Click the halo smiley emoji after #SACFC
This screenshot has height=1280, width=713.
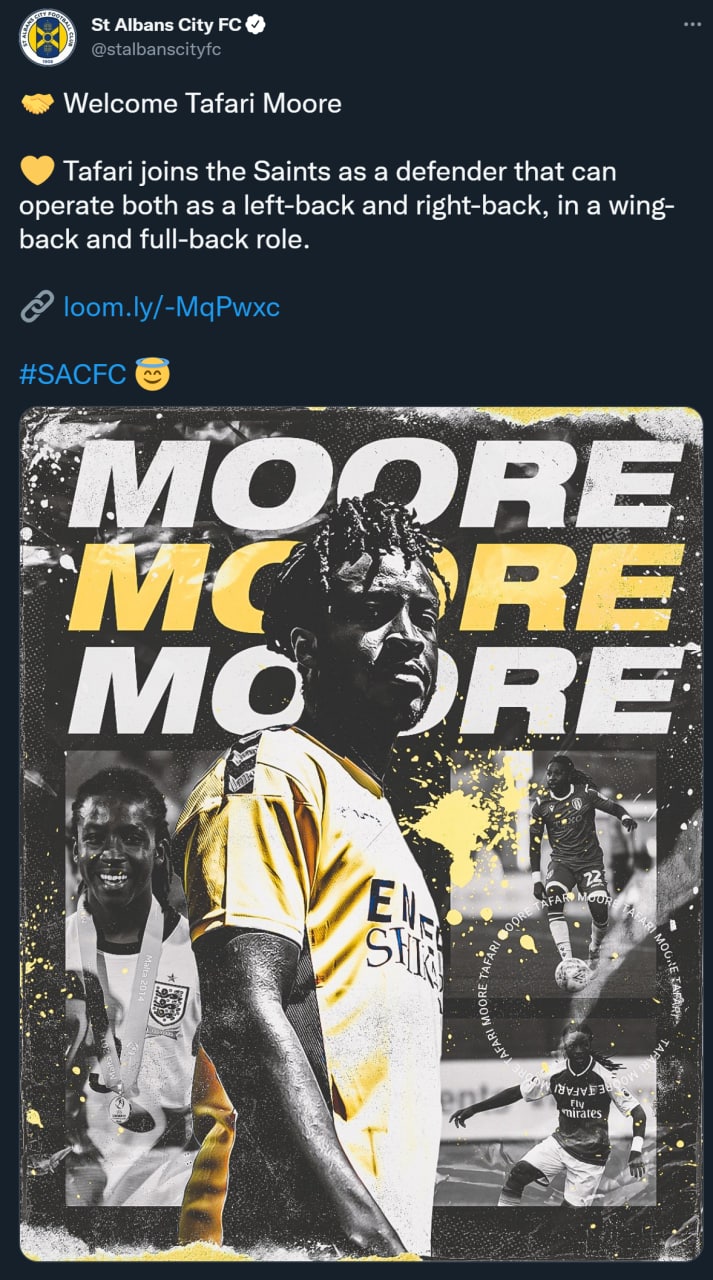151,373
